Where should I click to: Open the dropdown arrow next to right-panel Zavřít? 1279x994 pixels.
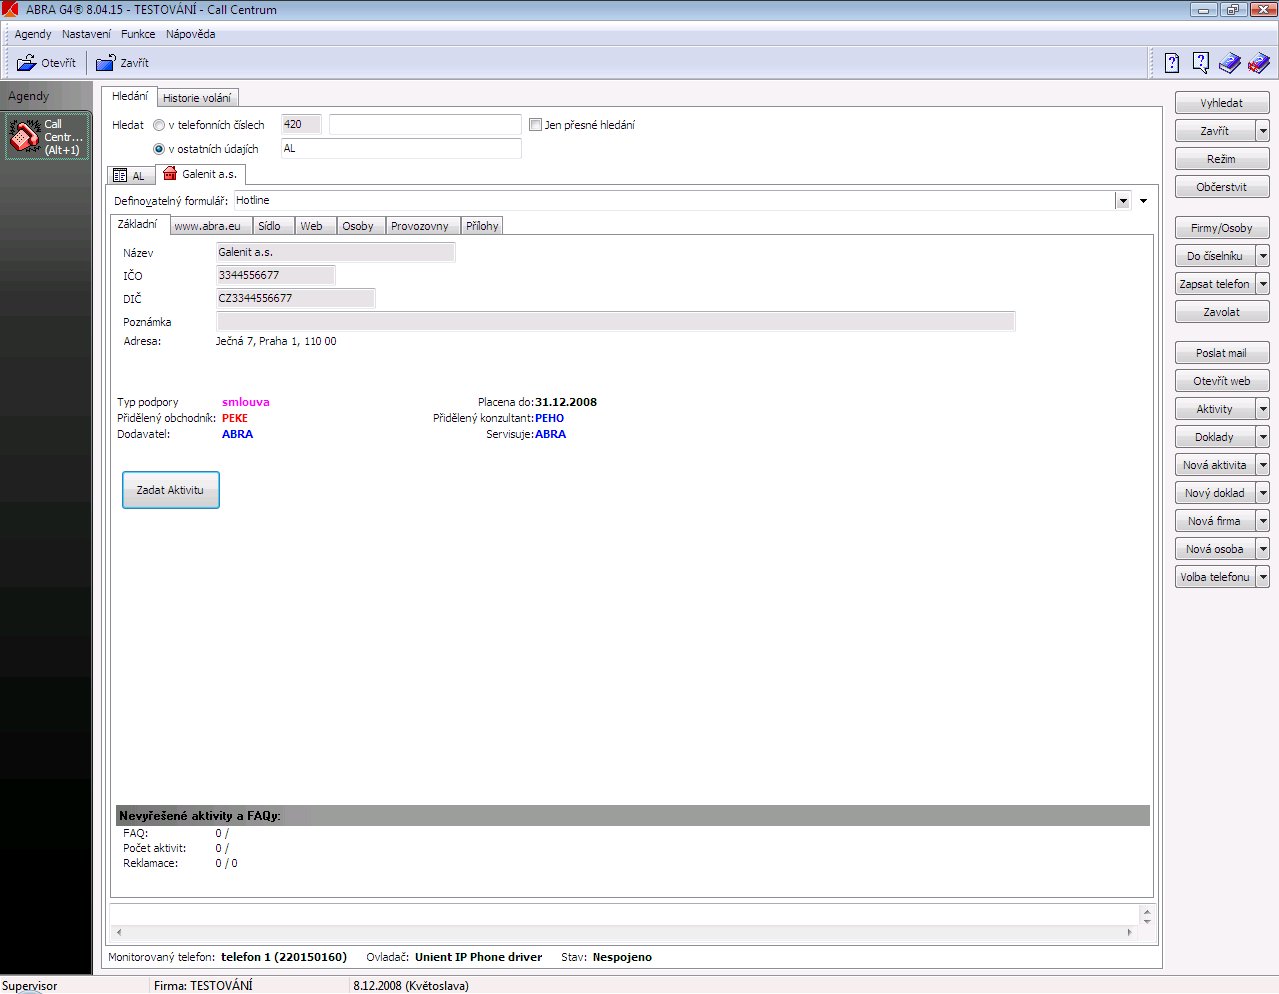point(1263,131)
